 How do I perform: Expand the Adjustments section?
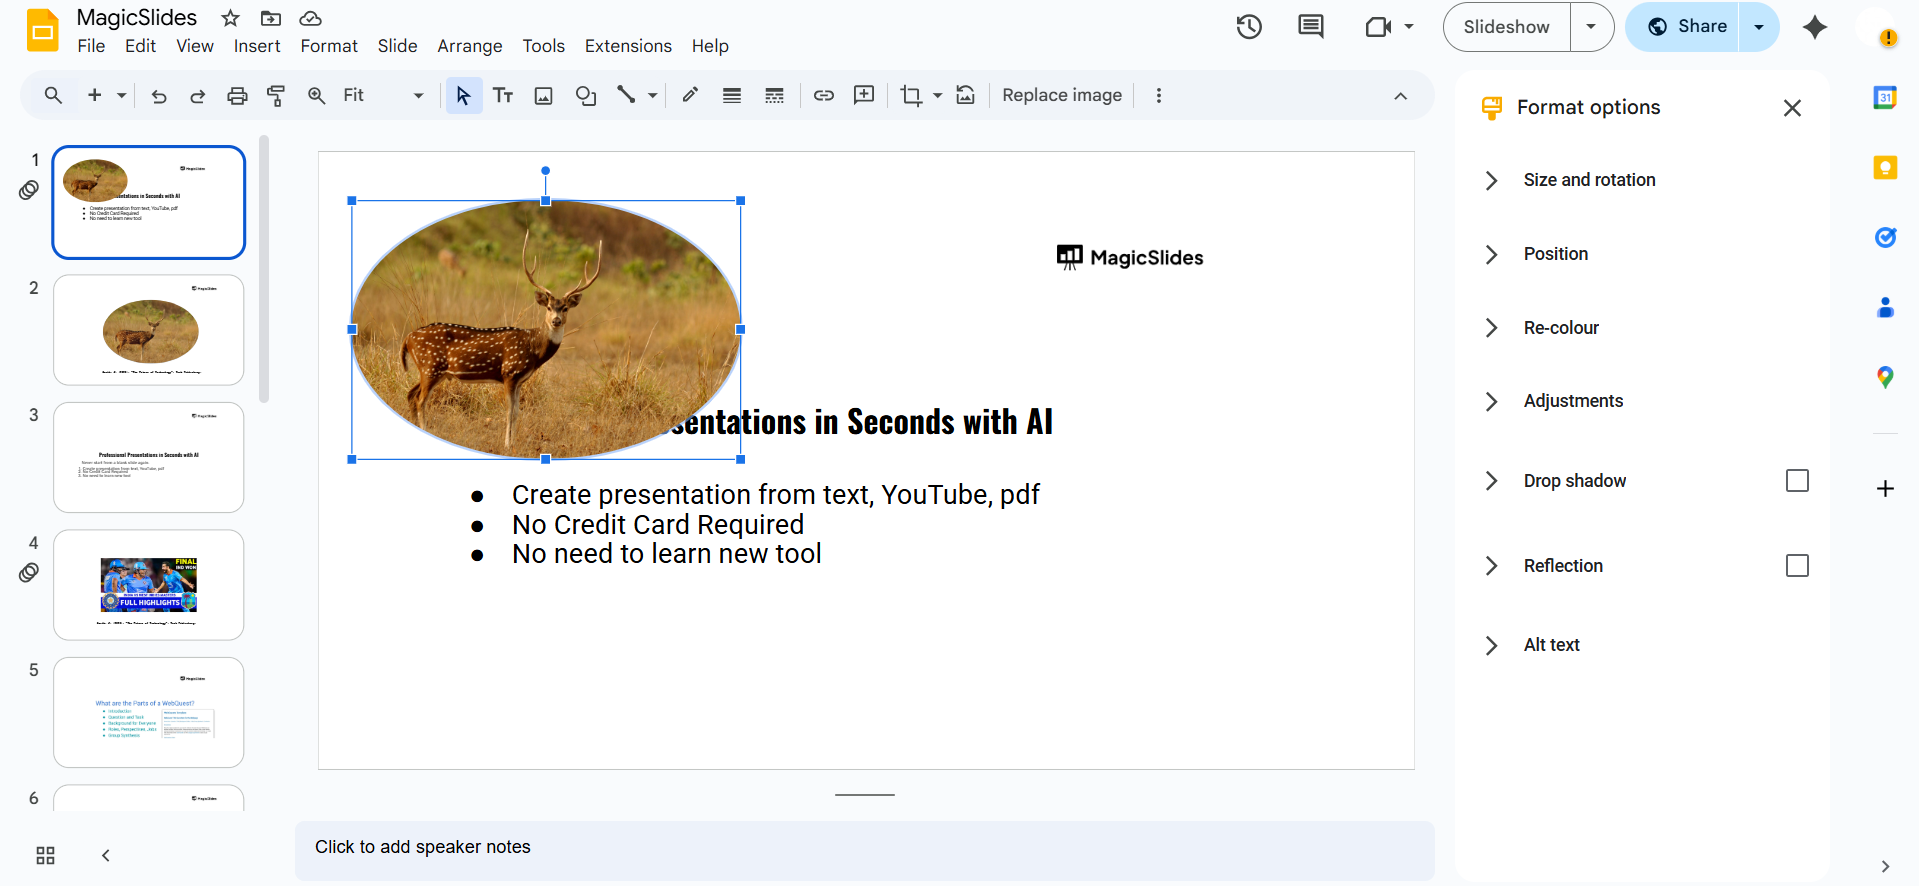(x=1572, y=401)
